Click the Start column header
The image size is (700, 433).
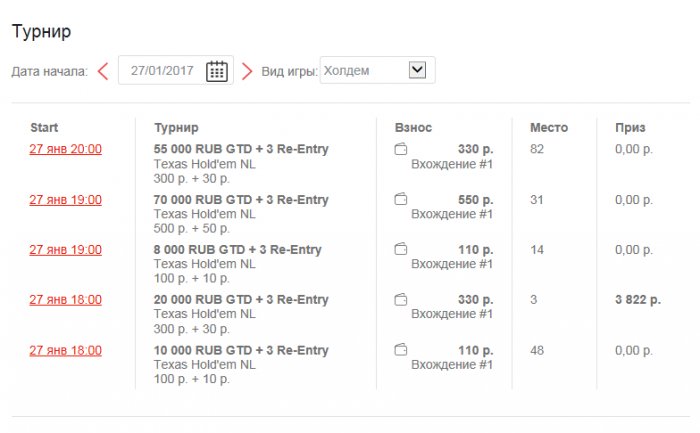pyautogui.click(x=44, y=127)
